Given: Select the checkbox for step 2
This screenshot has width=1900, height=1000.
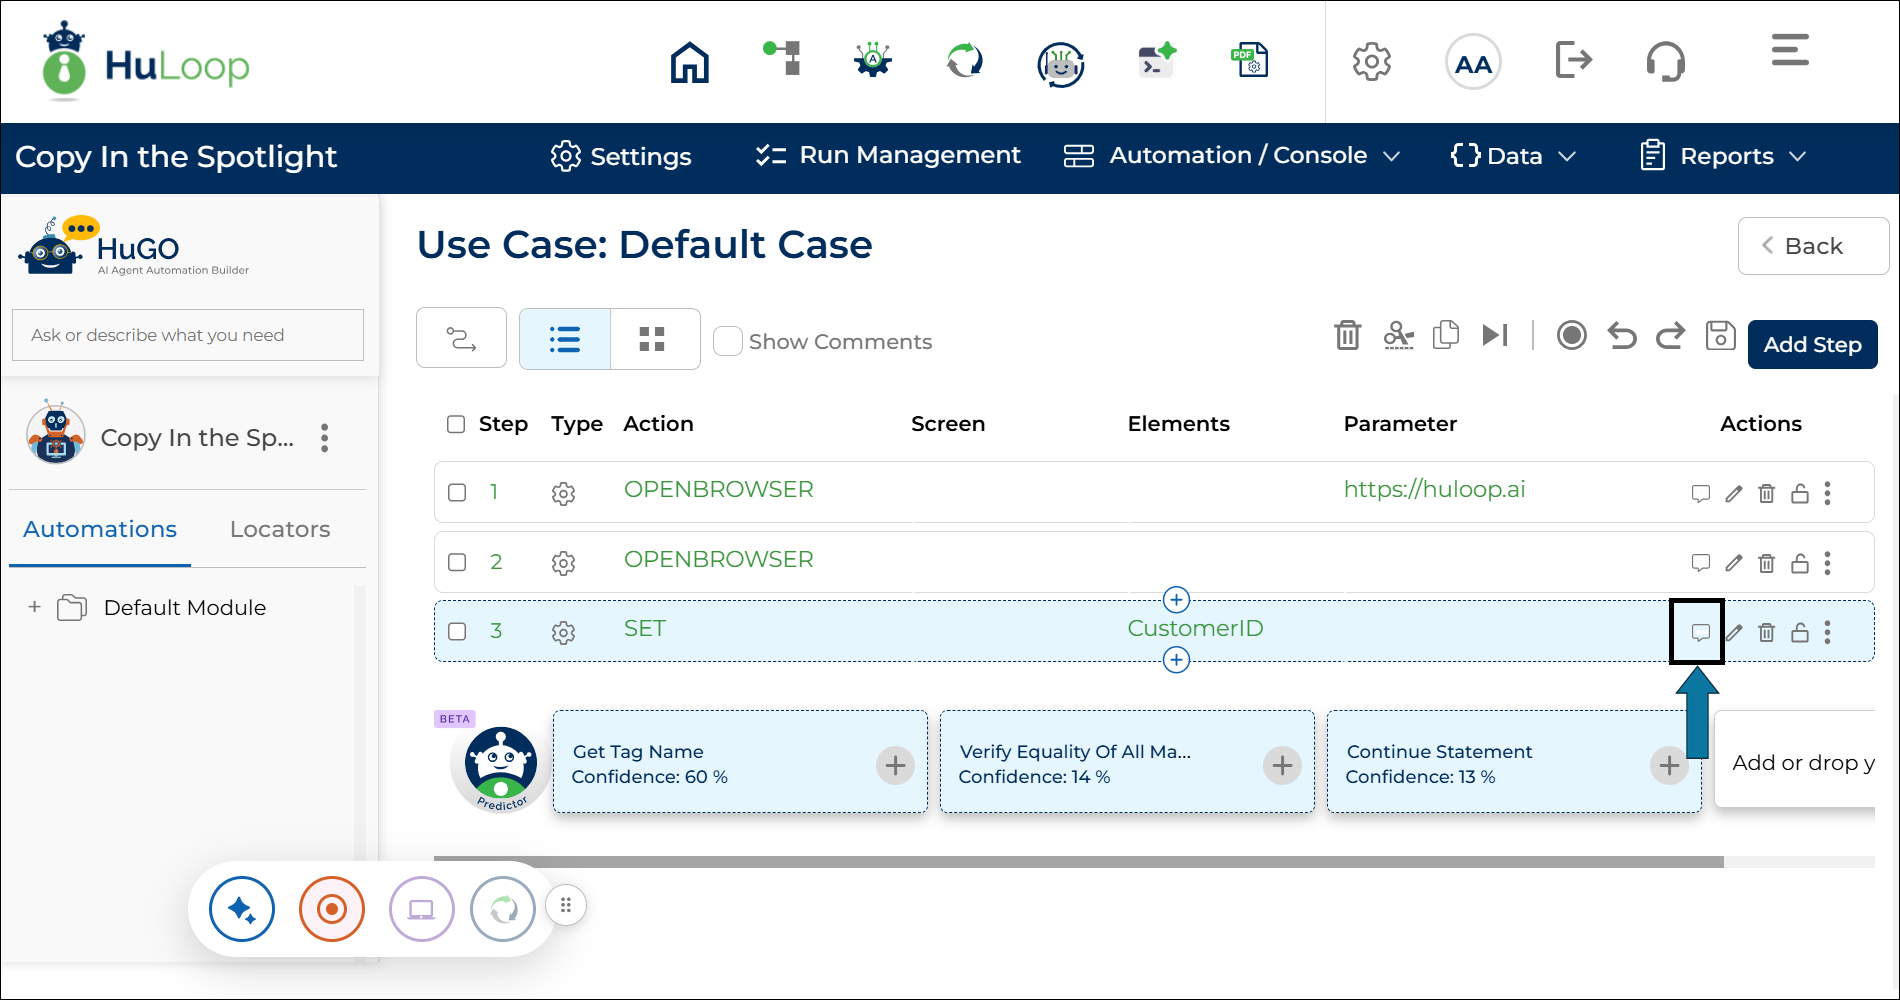Looking at the screenshot, I should 457,562.
